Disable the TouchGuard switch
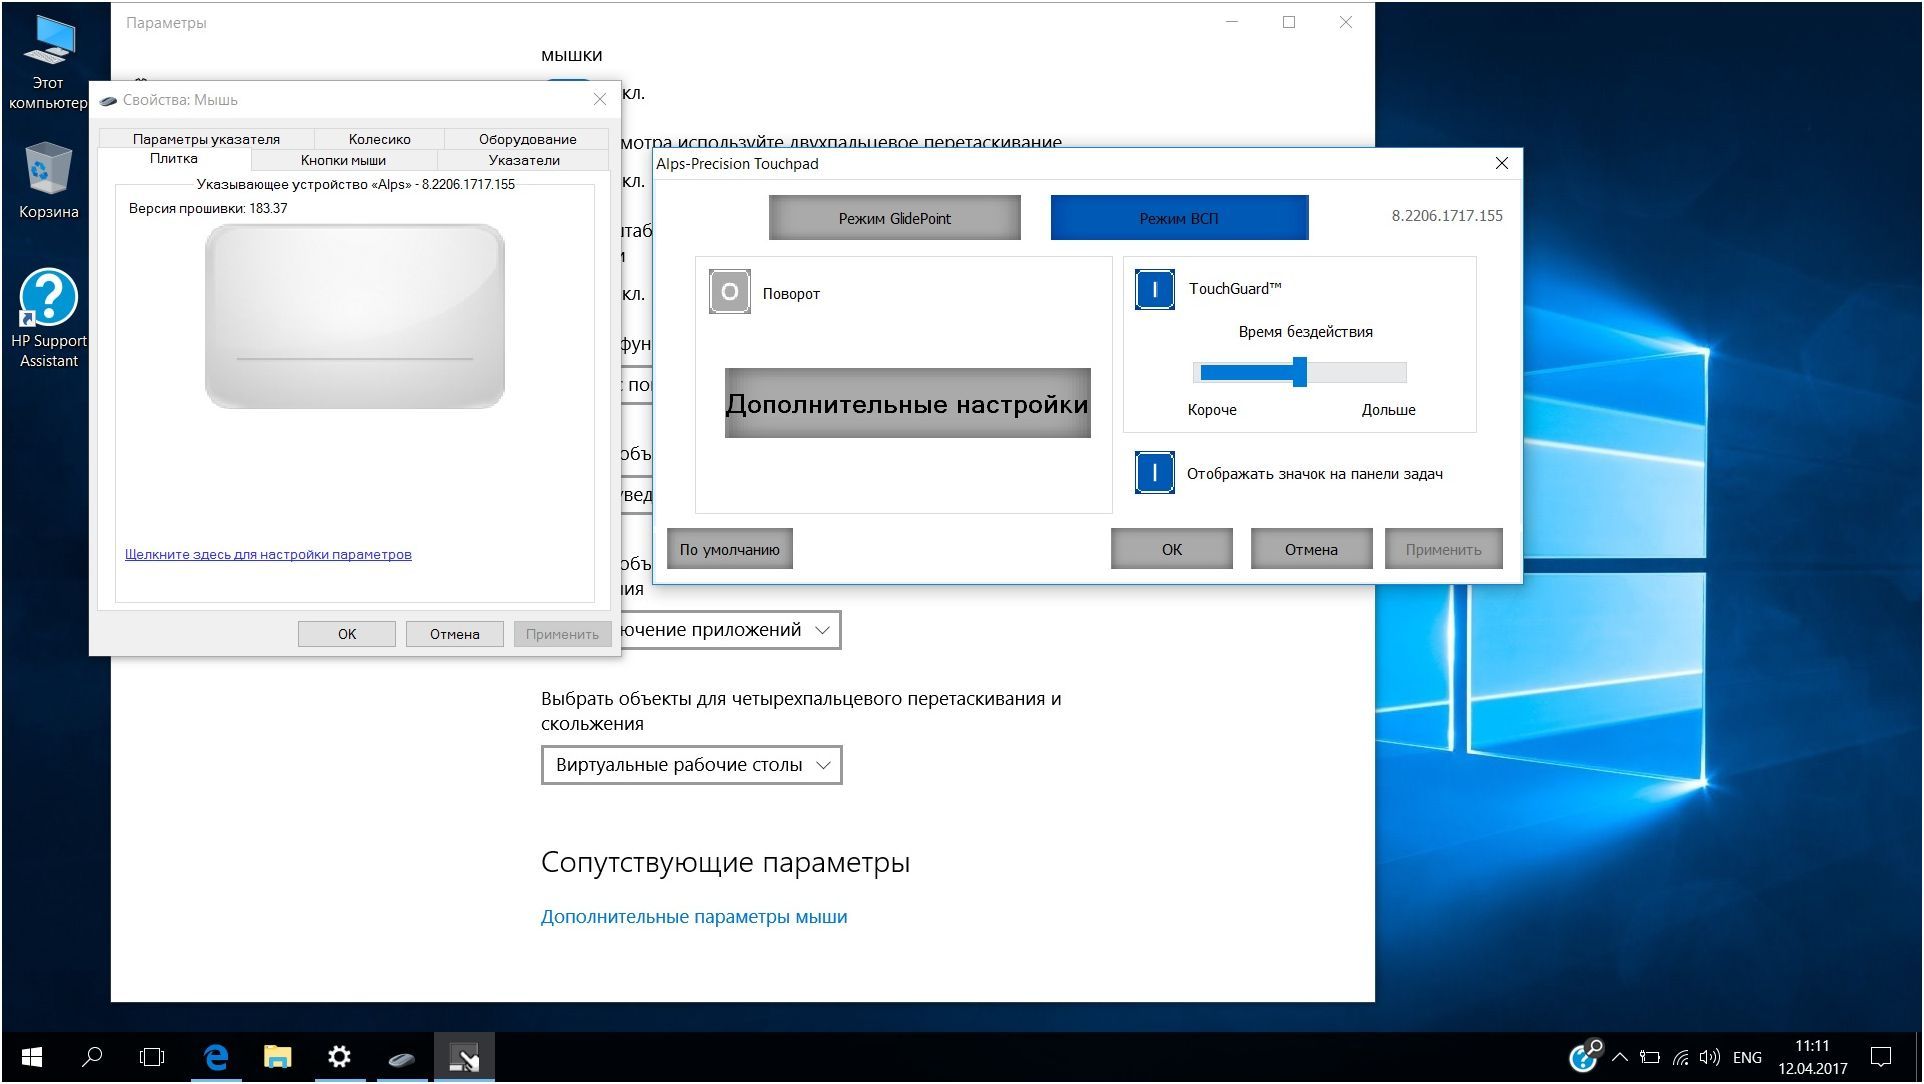Screen dimensions: 1924x1084 [x=1155, y=289]
